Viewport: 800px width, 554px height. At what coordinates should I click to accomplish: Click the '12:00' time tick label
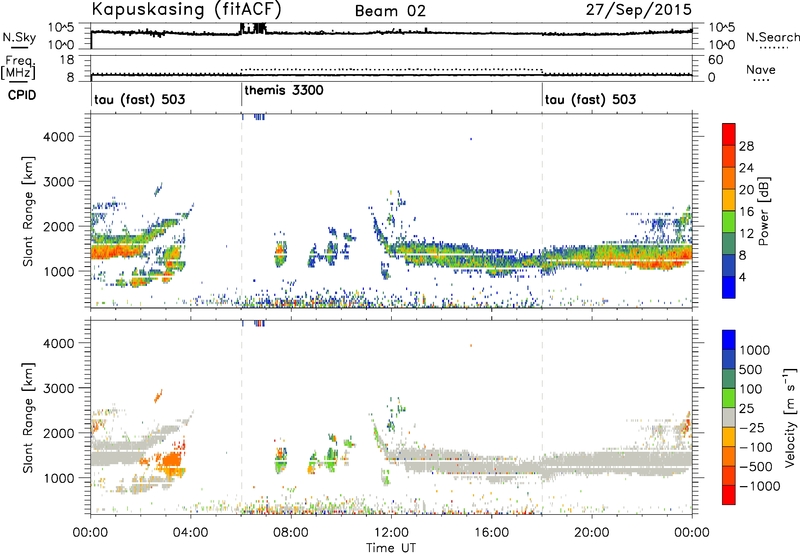pos(391,533)
